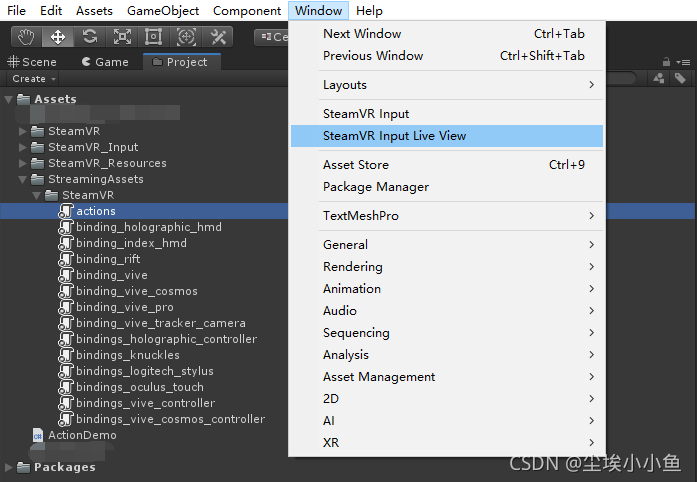697x482 pixels.
Task: Expand the SteamVR folder under Assets
Action: (23, 131)
